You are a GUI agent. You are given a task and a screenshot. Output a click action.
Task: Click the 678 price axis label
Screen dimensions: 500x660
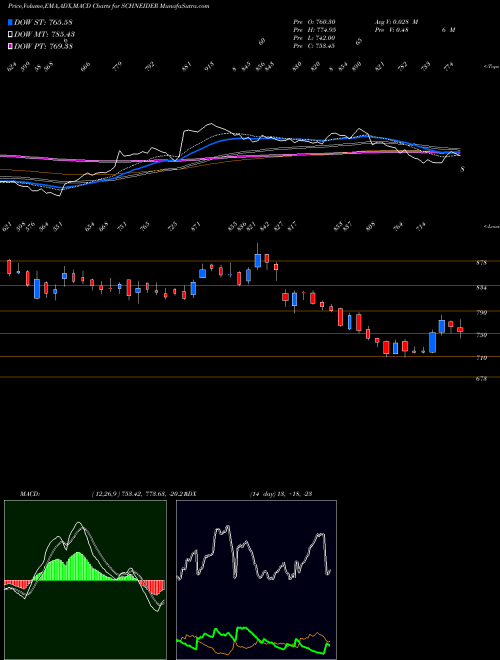pos(481,379)
